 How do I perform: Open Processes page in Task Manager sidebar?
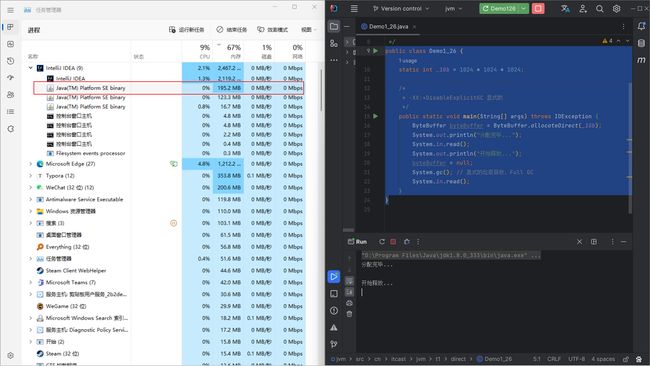tap(10, 27)
